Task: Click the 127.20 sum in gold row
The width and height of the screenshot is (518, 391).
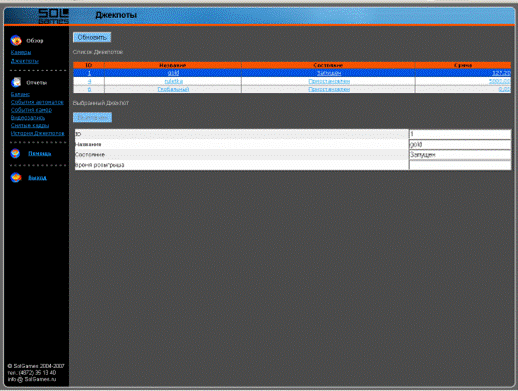Action: pyautogui.click(x=501, y=73)
